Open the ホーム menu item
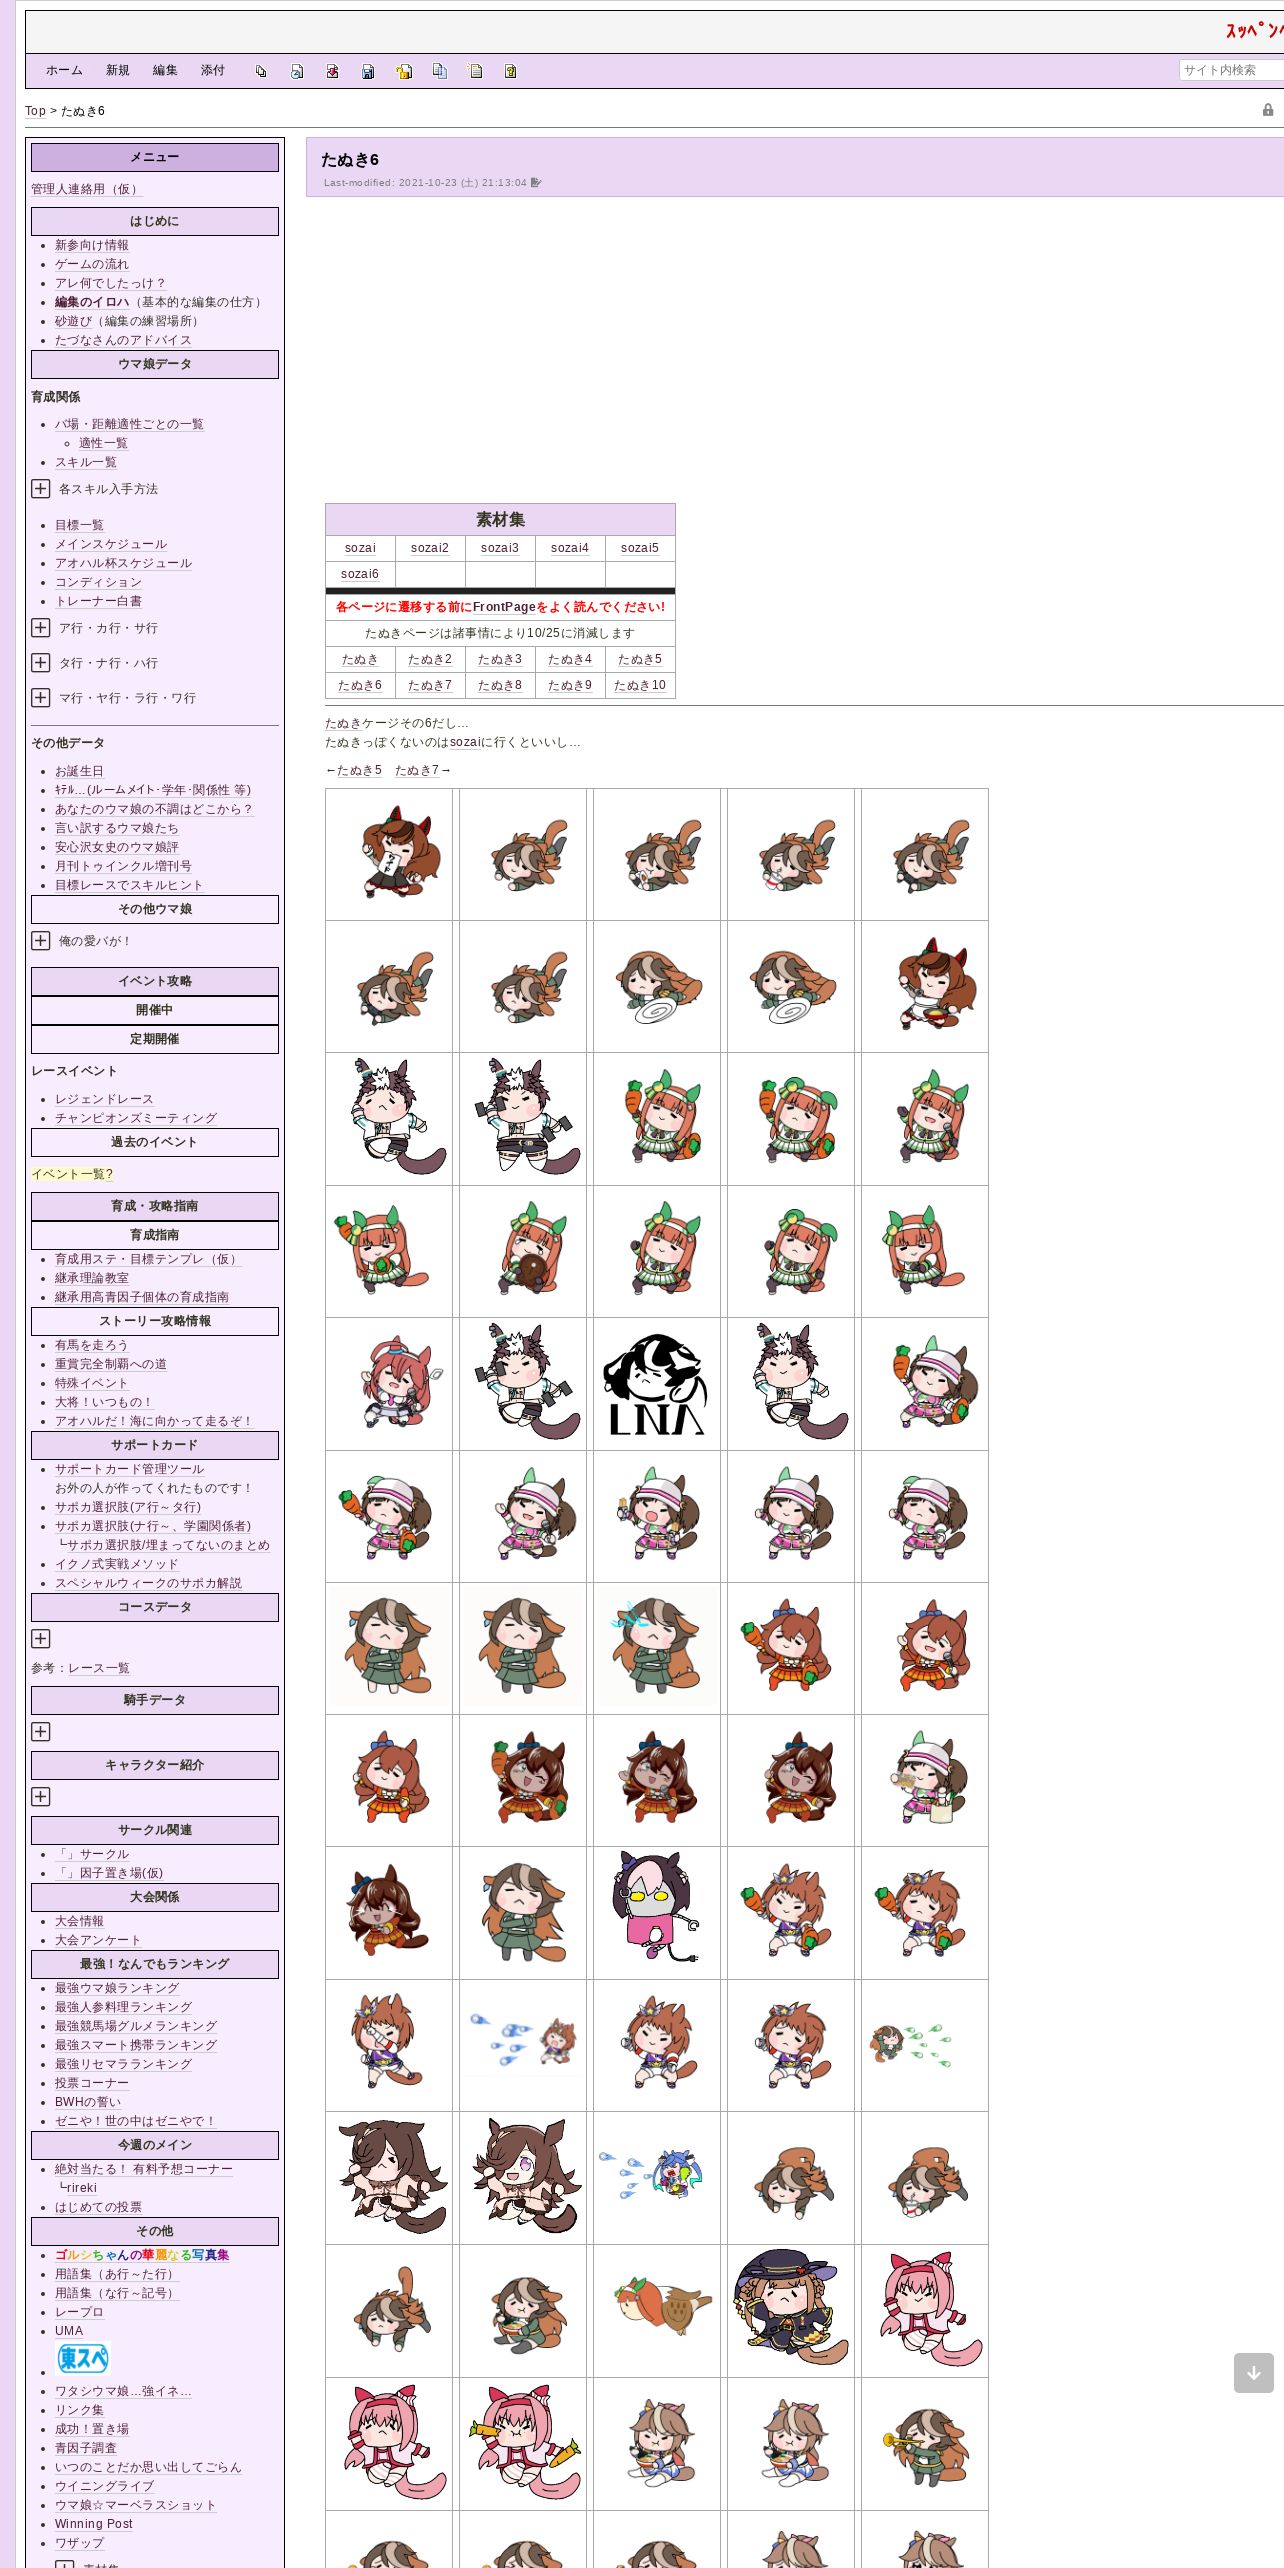This screenshot has height=2568, width=1284. click(64, 70)
